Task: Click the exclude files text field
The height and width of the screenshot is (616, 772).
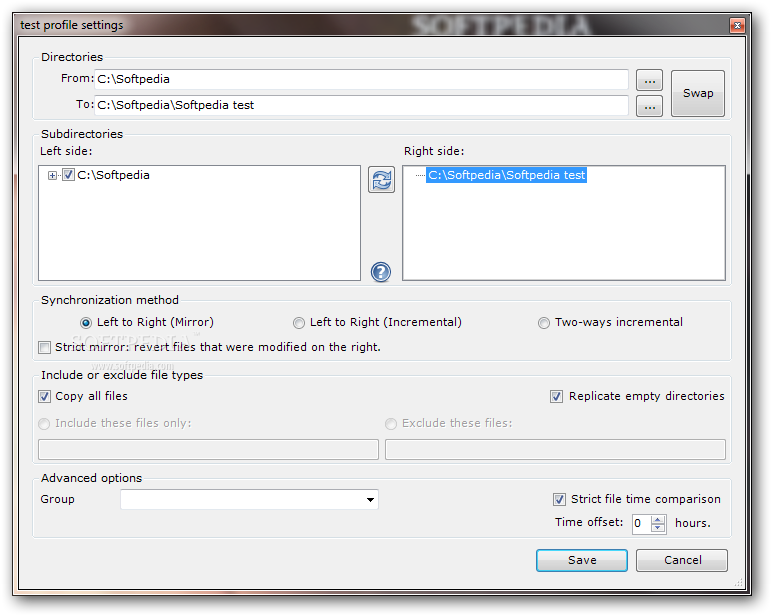Action: click(555, 450)
